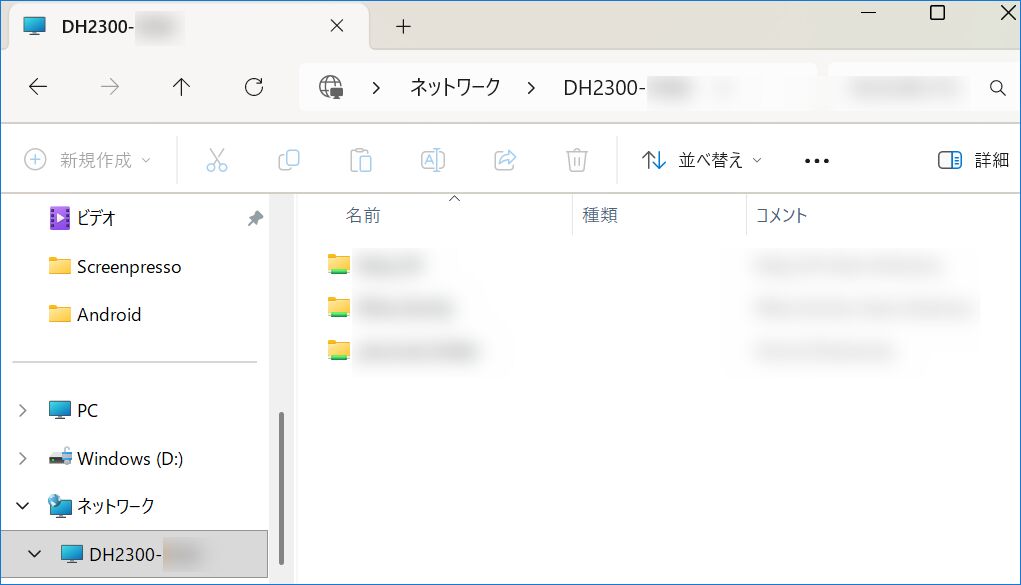Screen dimensions: 1021x585
Task: Select Screenpresso folder in sidebar
Action: pyautogui.click(x=128, y=267)
